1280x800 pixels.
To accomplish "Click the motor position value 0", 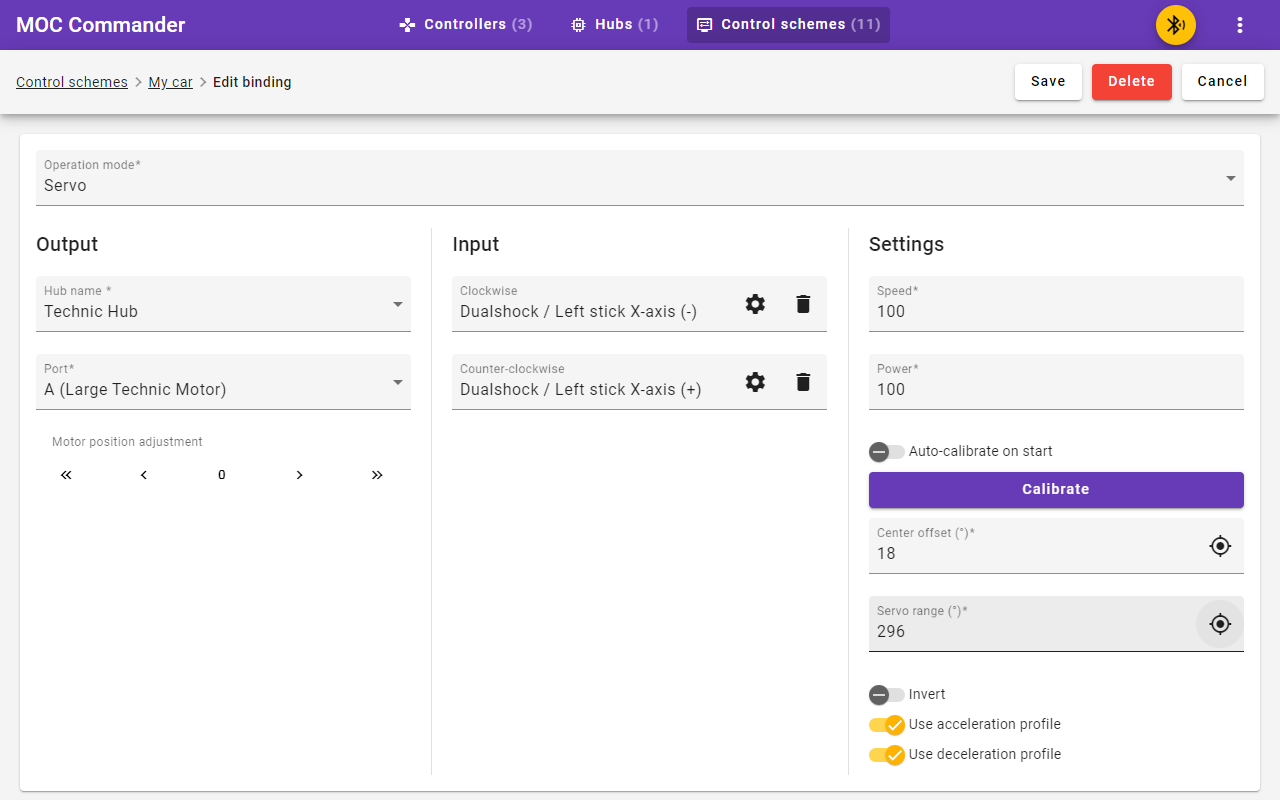I will [x=222, y=475].
